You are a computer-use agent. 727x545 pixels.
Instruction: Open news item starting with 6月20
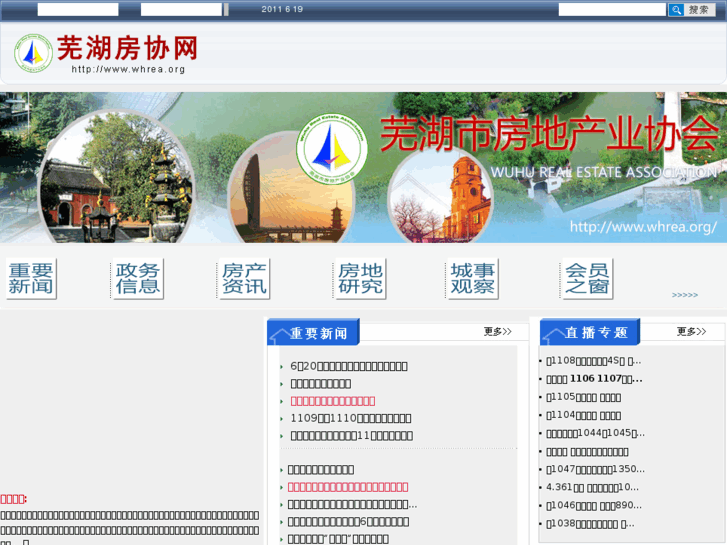point(349,366)
